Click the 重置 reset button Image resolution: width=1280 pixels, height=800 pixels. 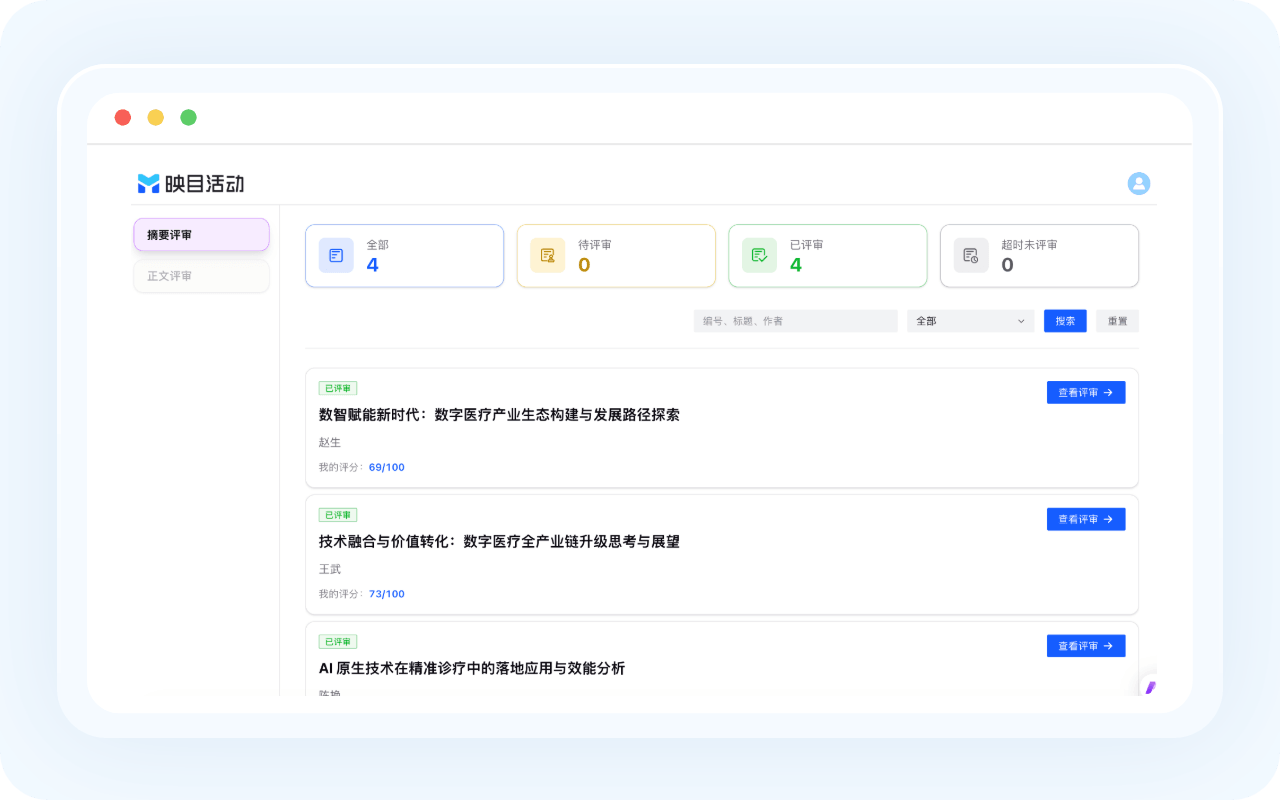1117,321
